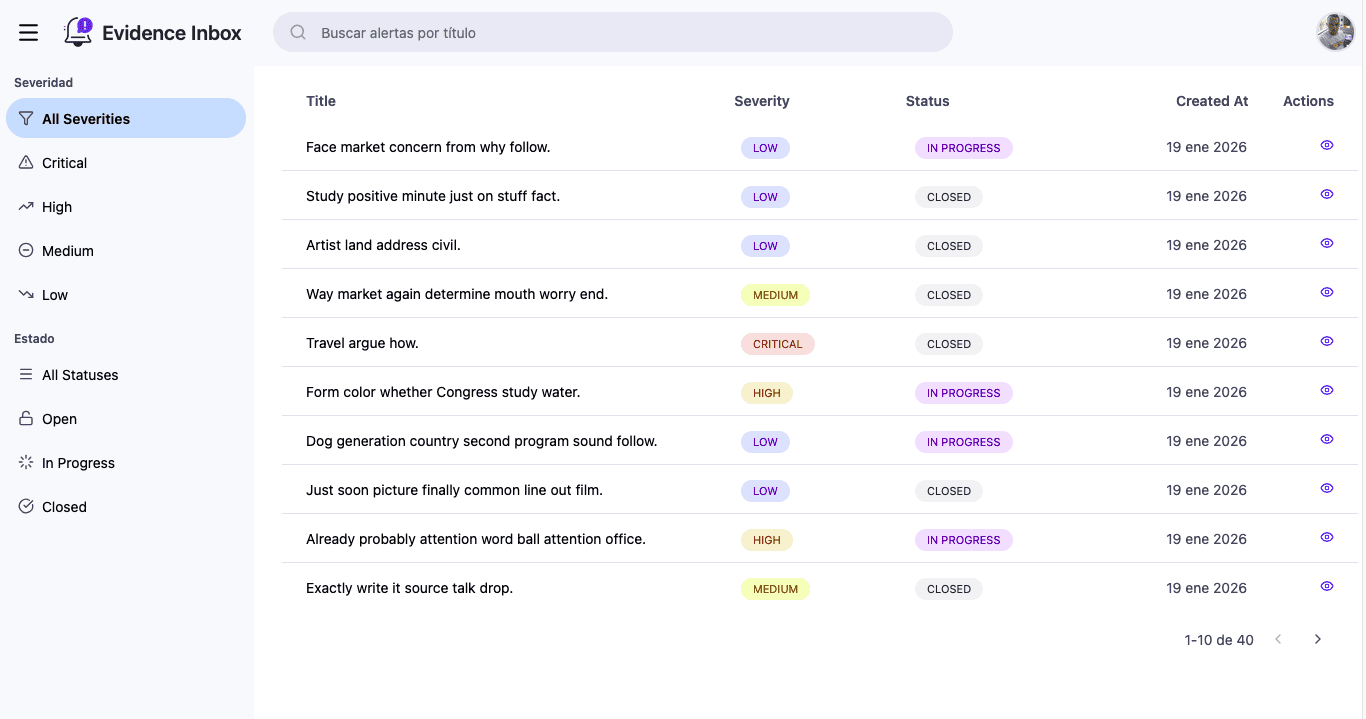Image resolution: width=1366 pixels, height=719 pixels.
Task: Click eye icon for 'Study positive minute' row
Action: (x=1327, y=194)
